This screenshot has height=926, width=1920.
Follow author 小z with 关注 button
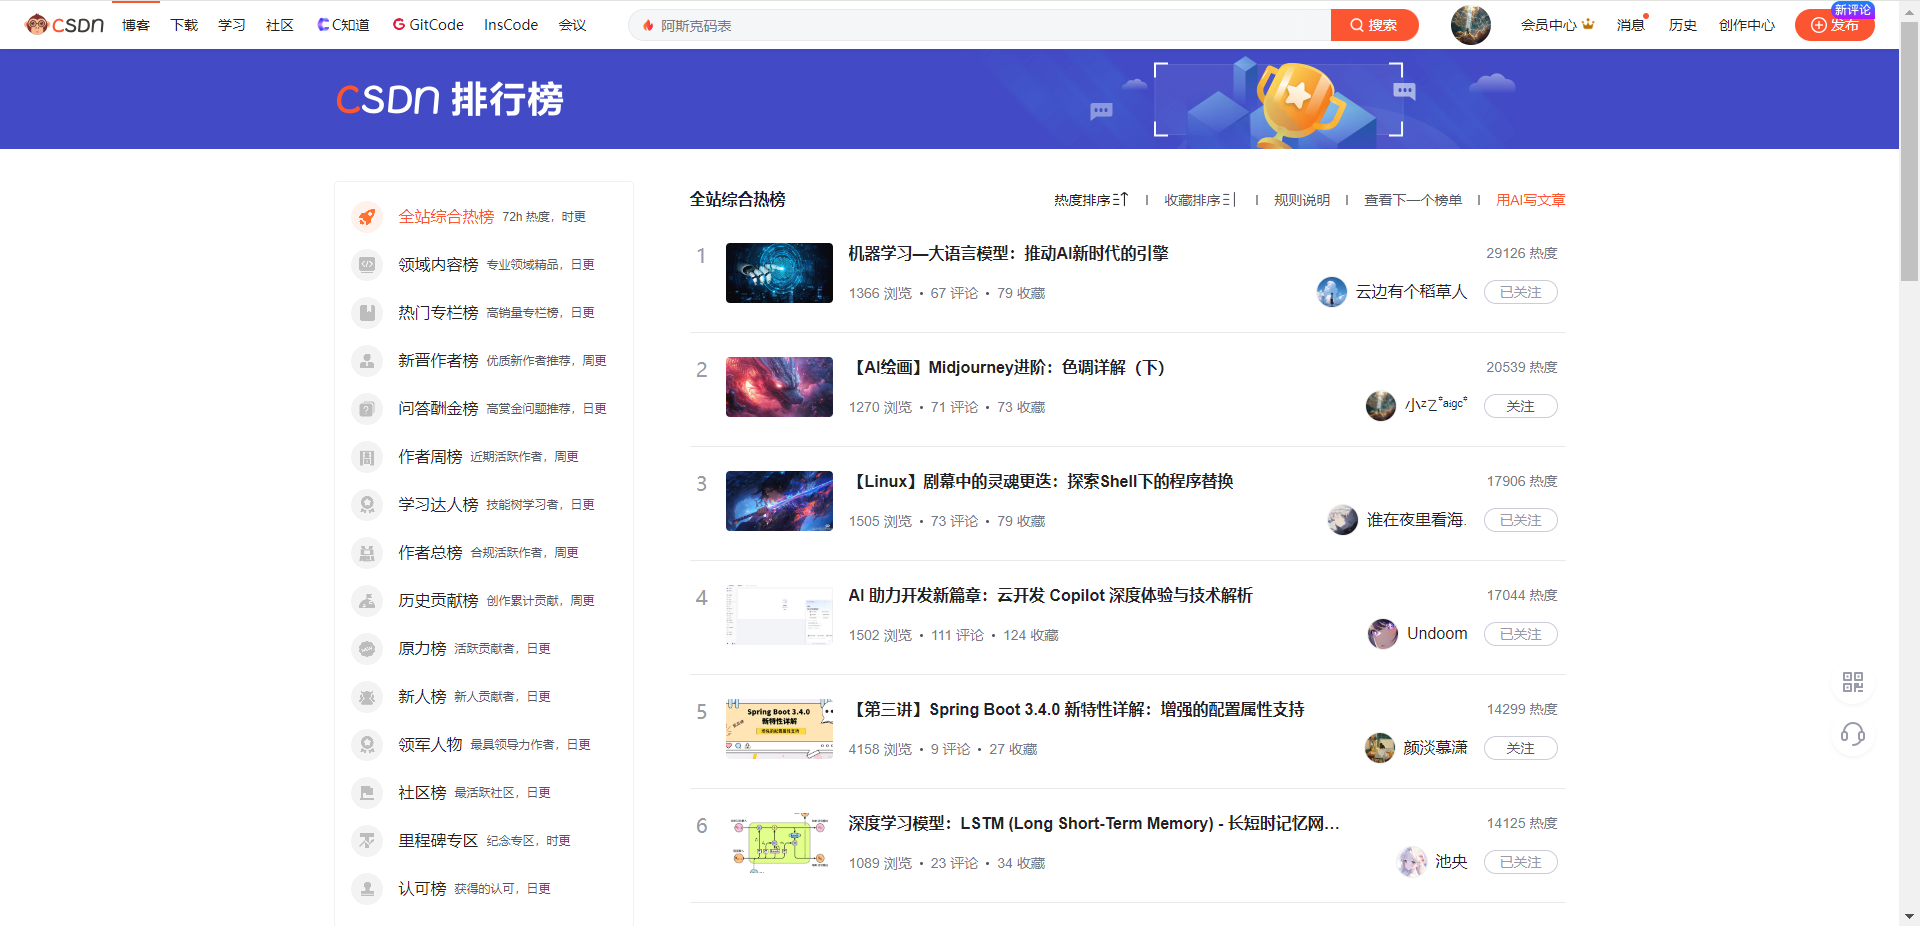click(x=1520, y=406)
